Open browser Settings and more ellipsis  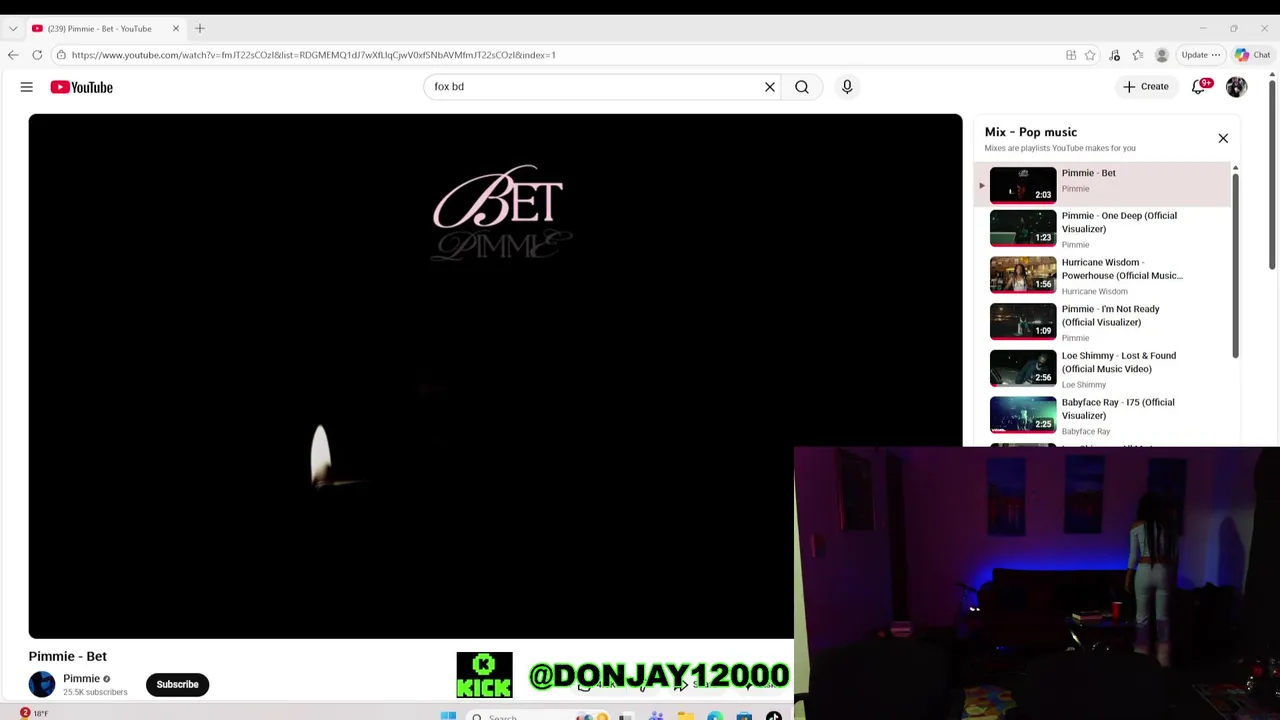point(1215,55)
